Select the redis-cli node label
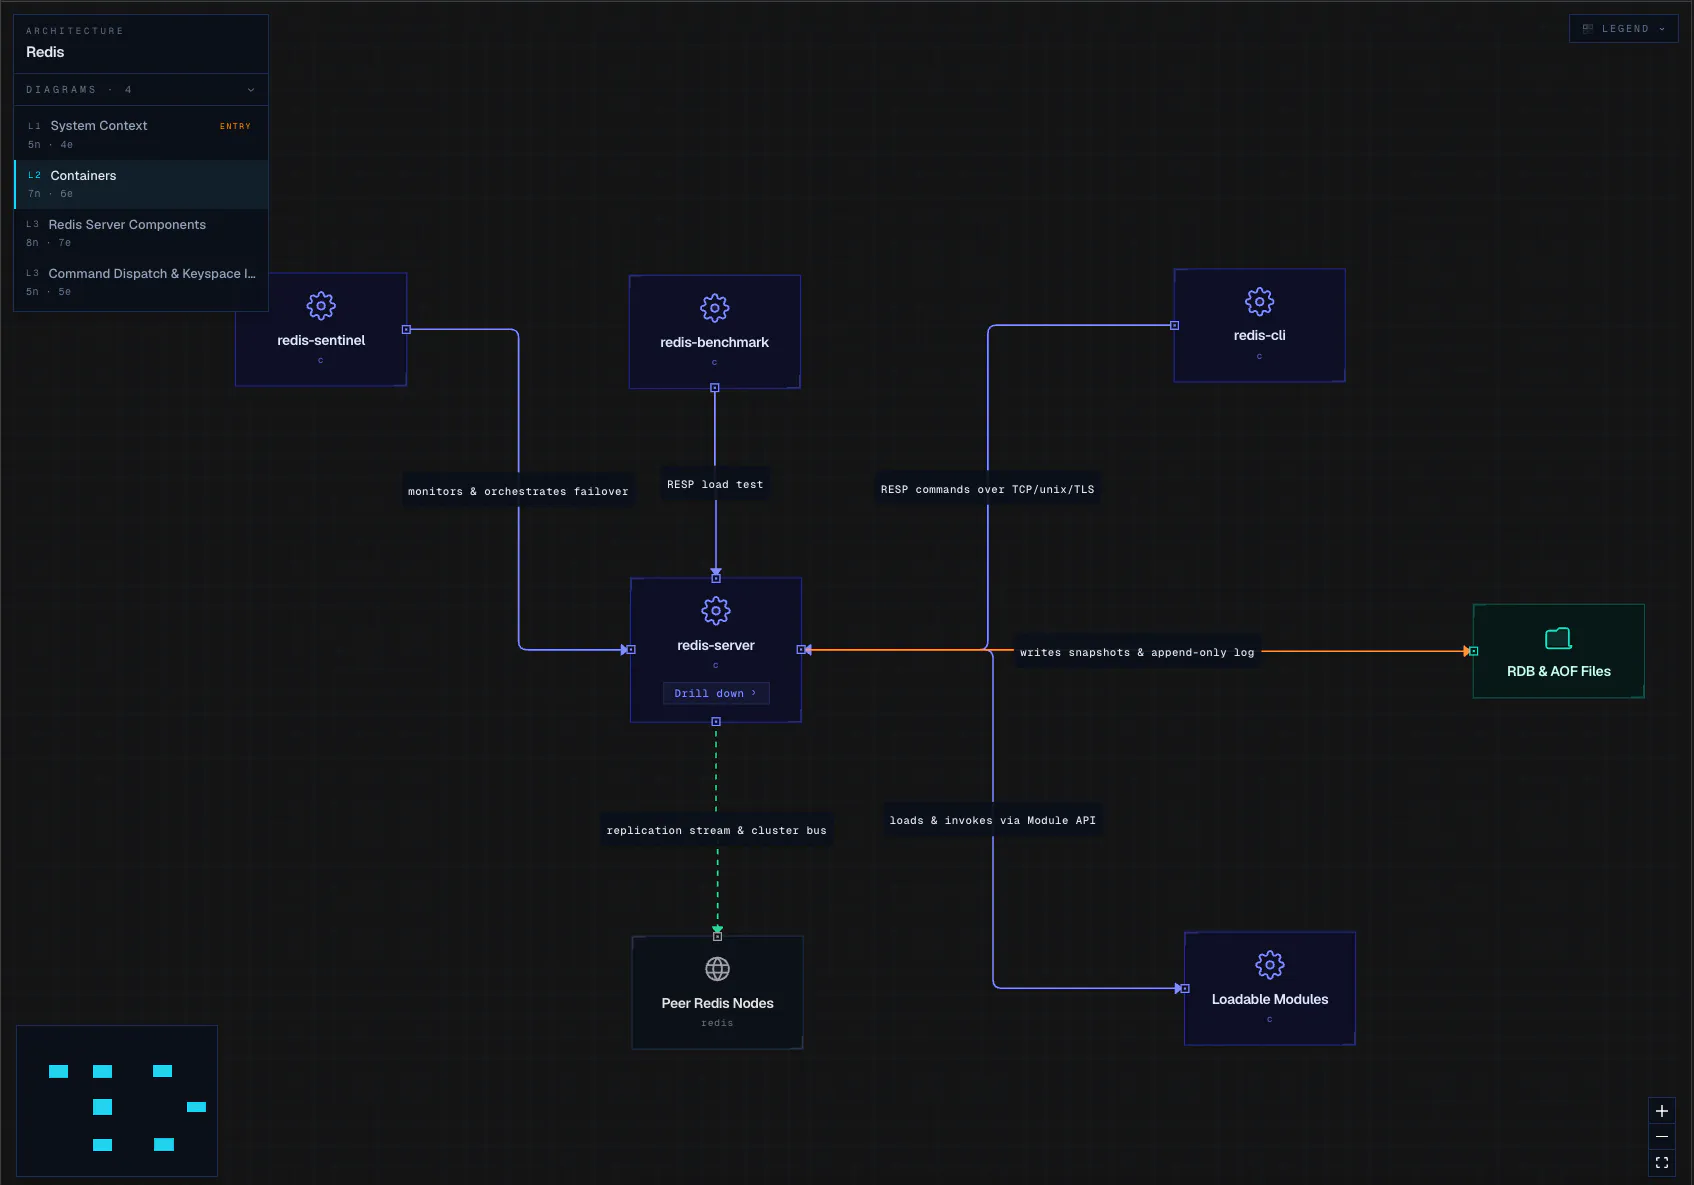This screenshot has width=1694, height=1185. [1260, 336]
